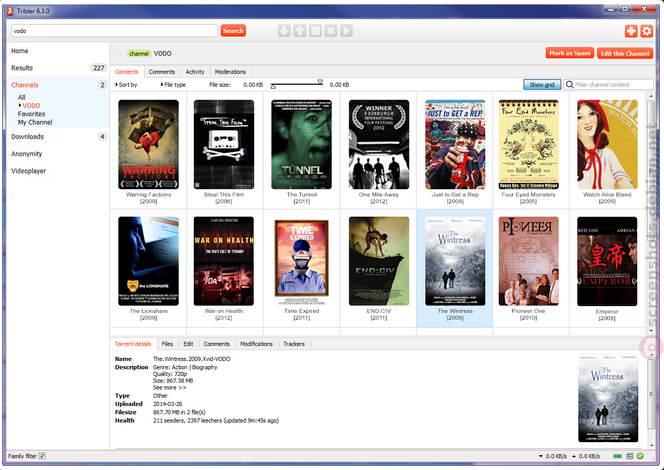Click the Search button
The width and height of the screenshot is (664, 470).
pos(233,30)
